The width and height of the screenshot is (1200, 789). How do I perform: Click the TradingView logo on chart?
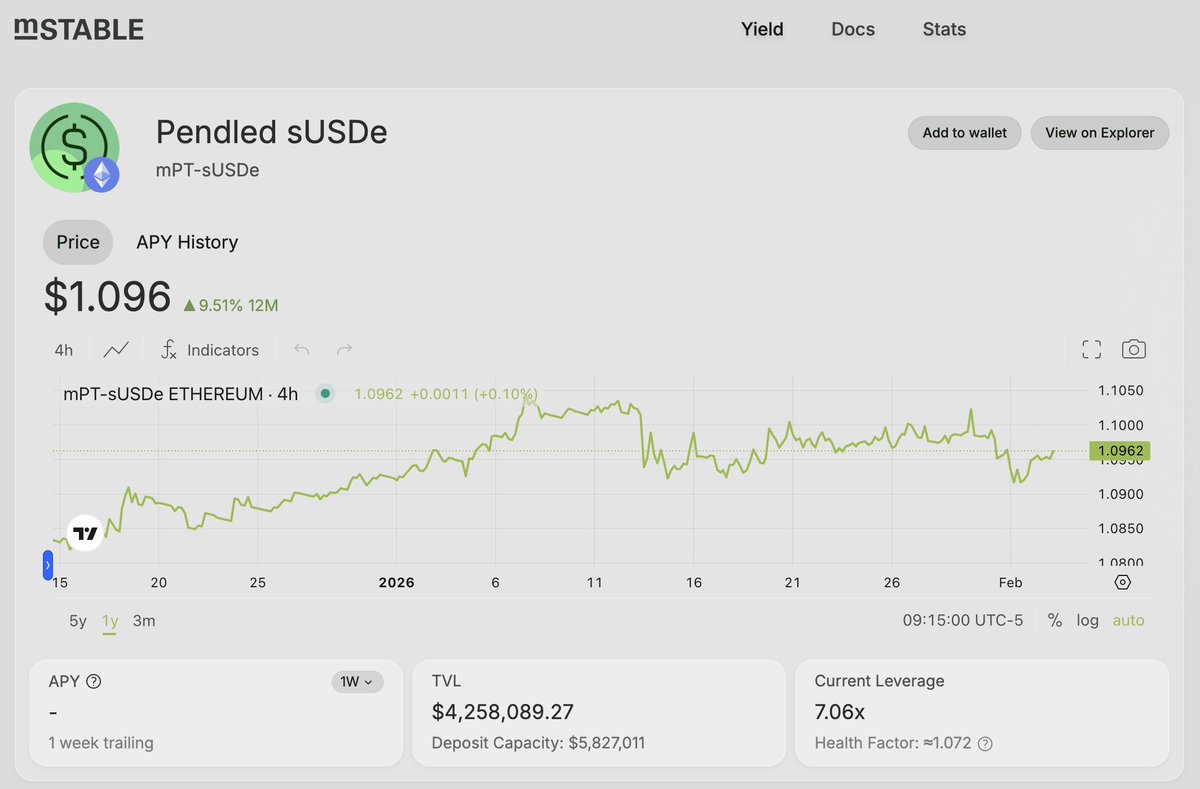point(86,533)
